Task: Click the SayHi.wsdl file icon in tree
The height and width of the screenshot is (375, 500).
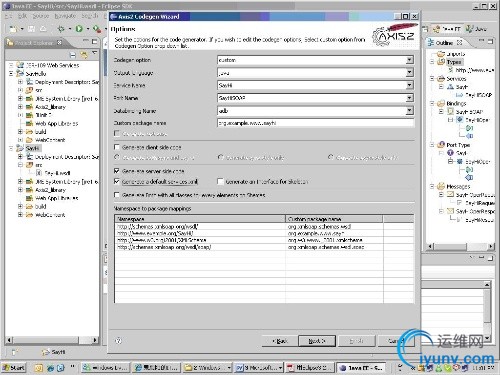Action: click(x=39, y=173)
